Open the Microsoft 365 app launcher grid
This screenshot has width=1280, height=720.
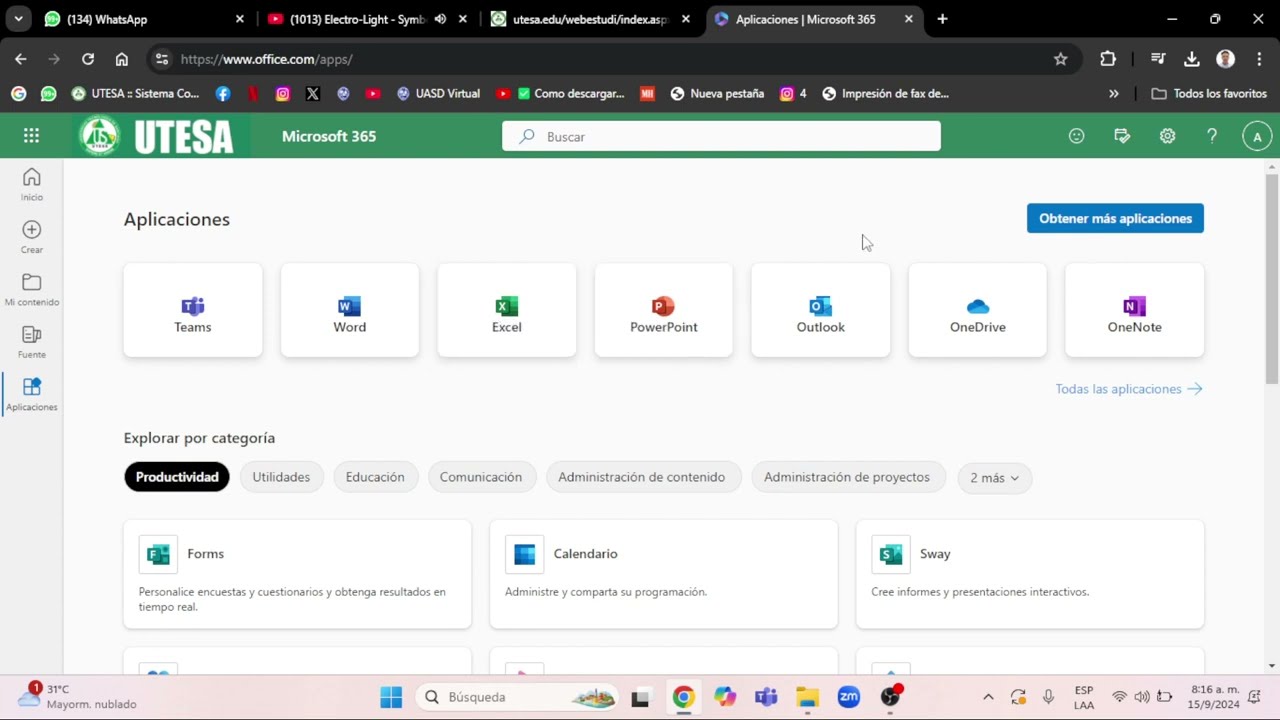point(31,136)
